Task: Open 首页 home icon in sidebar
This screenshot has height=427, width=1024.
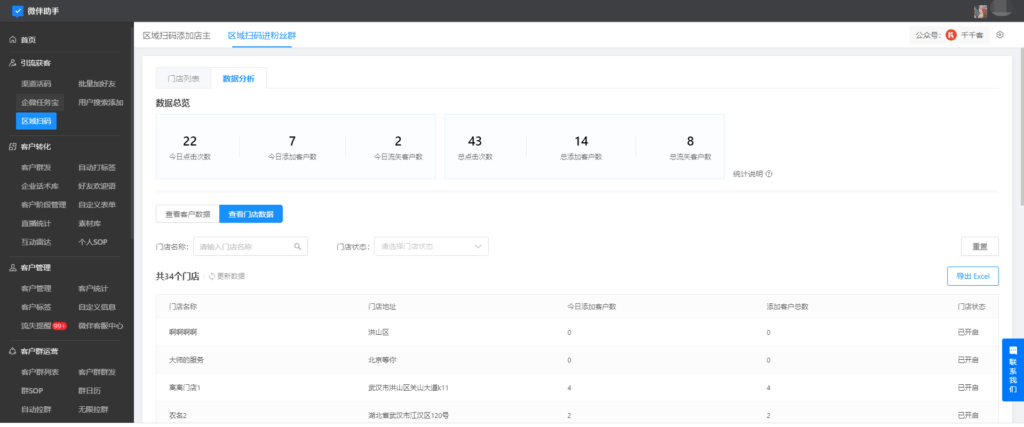Action: click(x=12, y=40)
